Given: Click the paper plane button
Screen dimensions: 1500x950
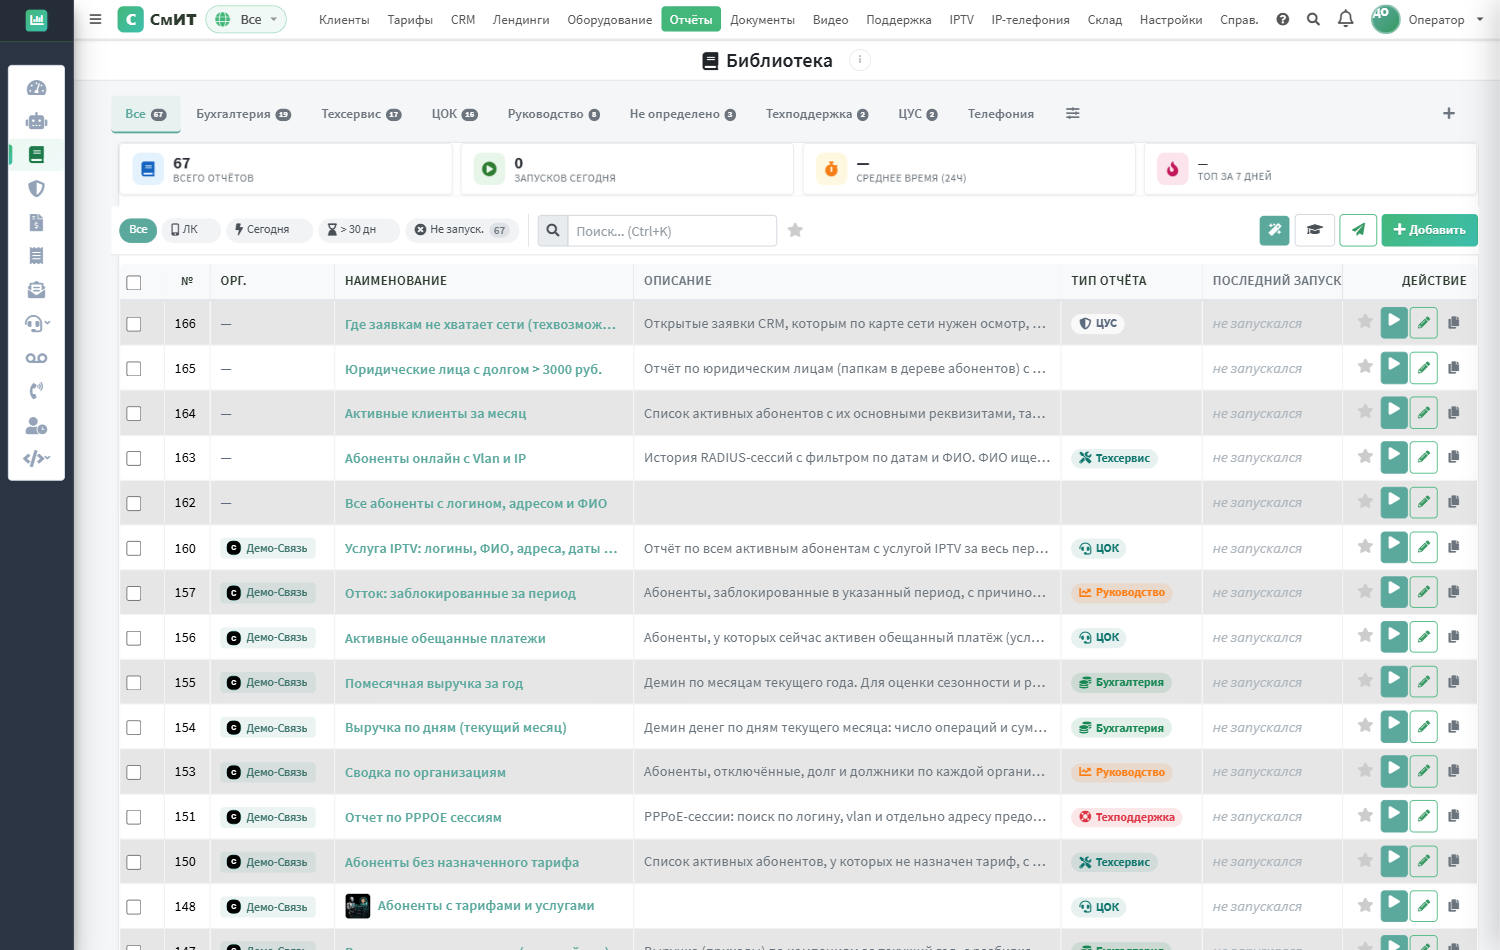Looking at the screenshot, I should coord(1358,230).
